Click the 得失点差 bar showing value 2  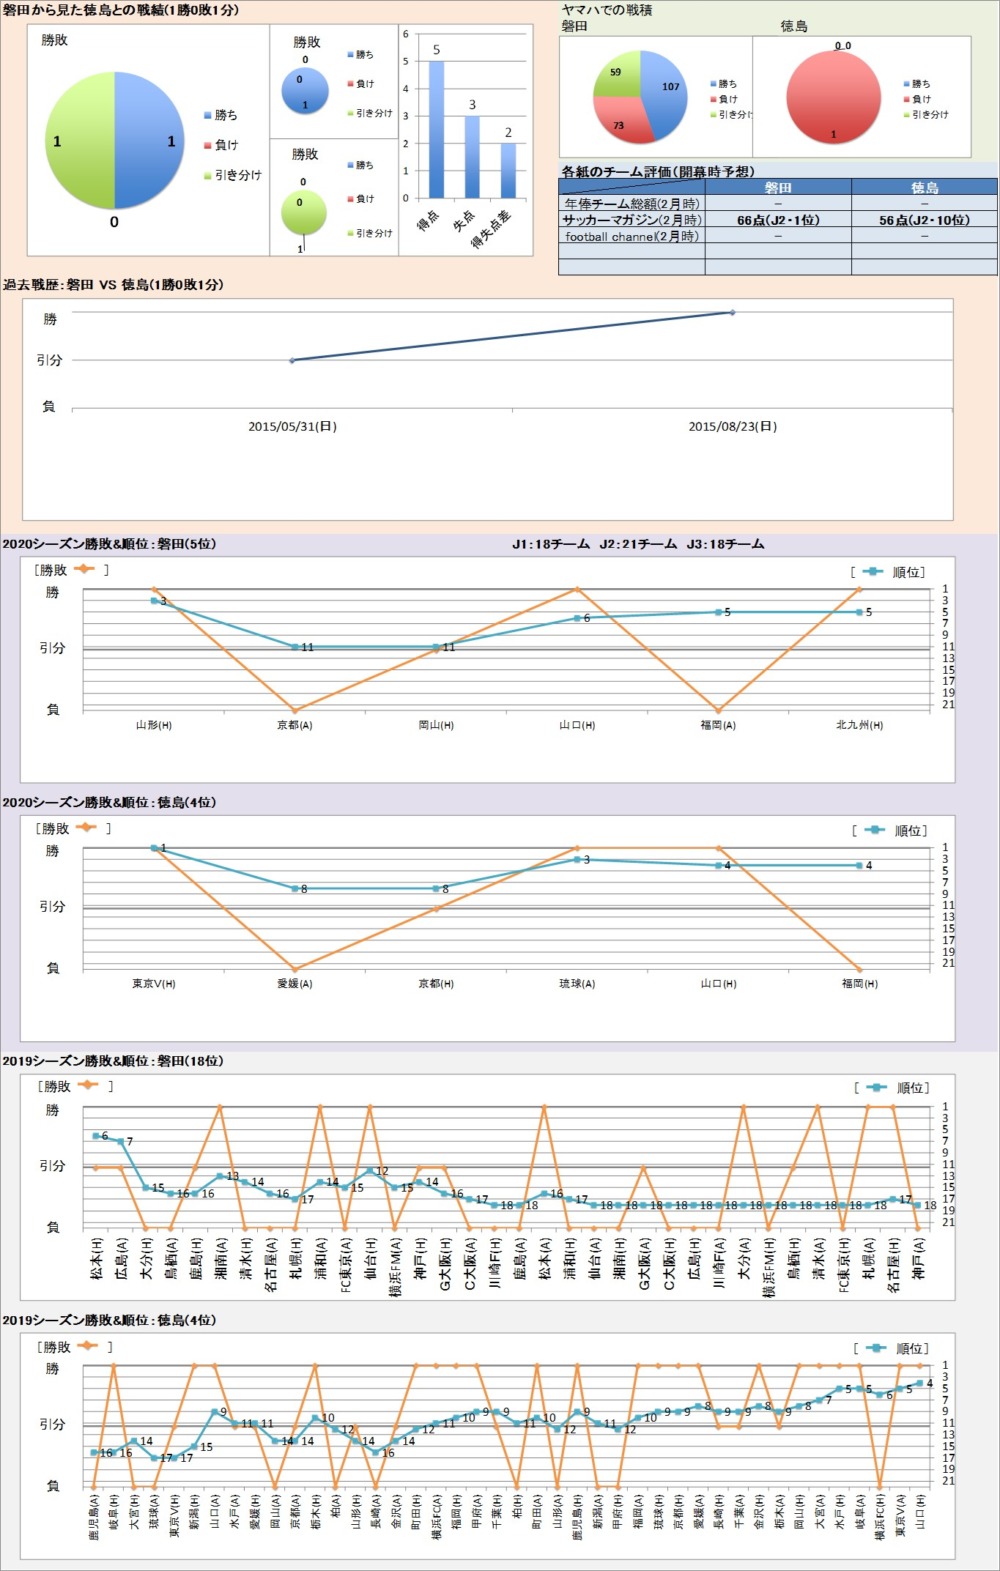click(x=508, y=171)
